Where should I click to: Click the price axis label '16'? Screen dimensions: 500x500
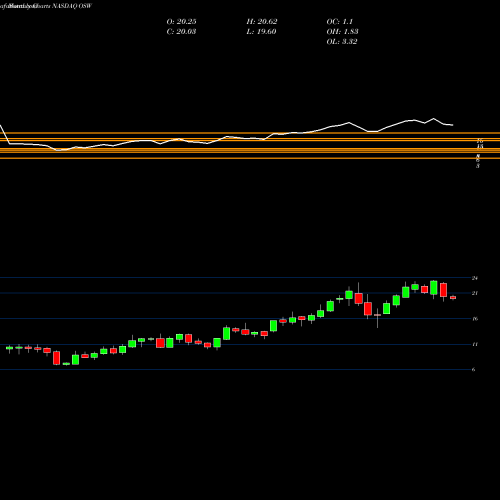click(x=475, y=319)
